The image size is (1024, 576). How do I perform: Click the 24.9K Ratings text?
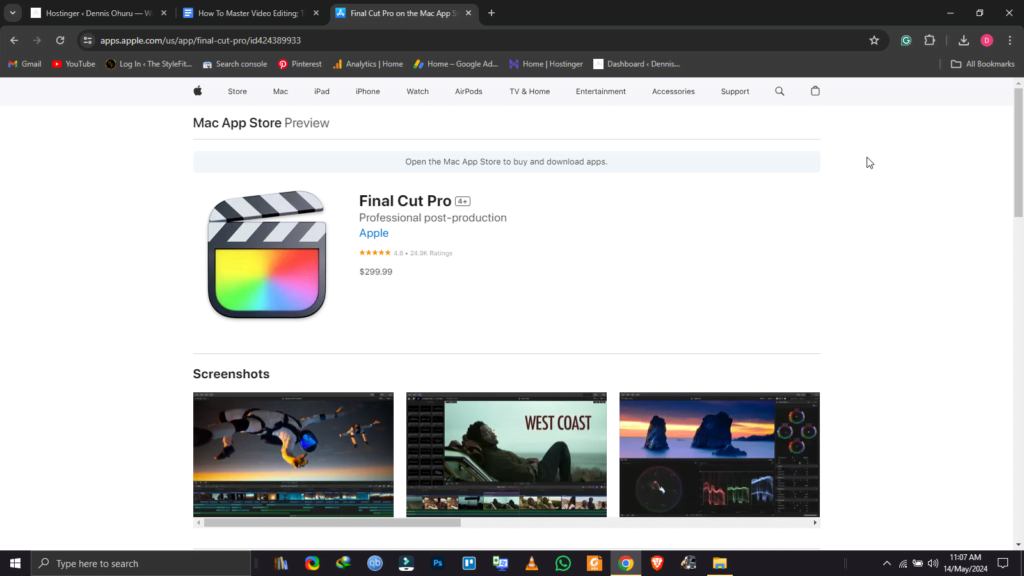pos(431,253)
